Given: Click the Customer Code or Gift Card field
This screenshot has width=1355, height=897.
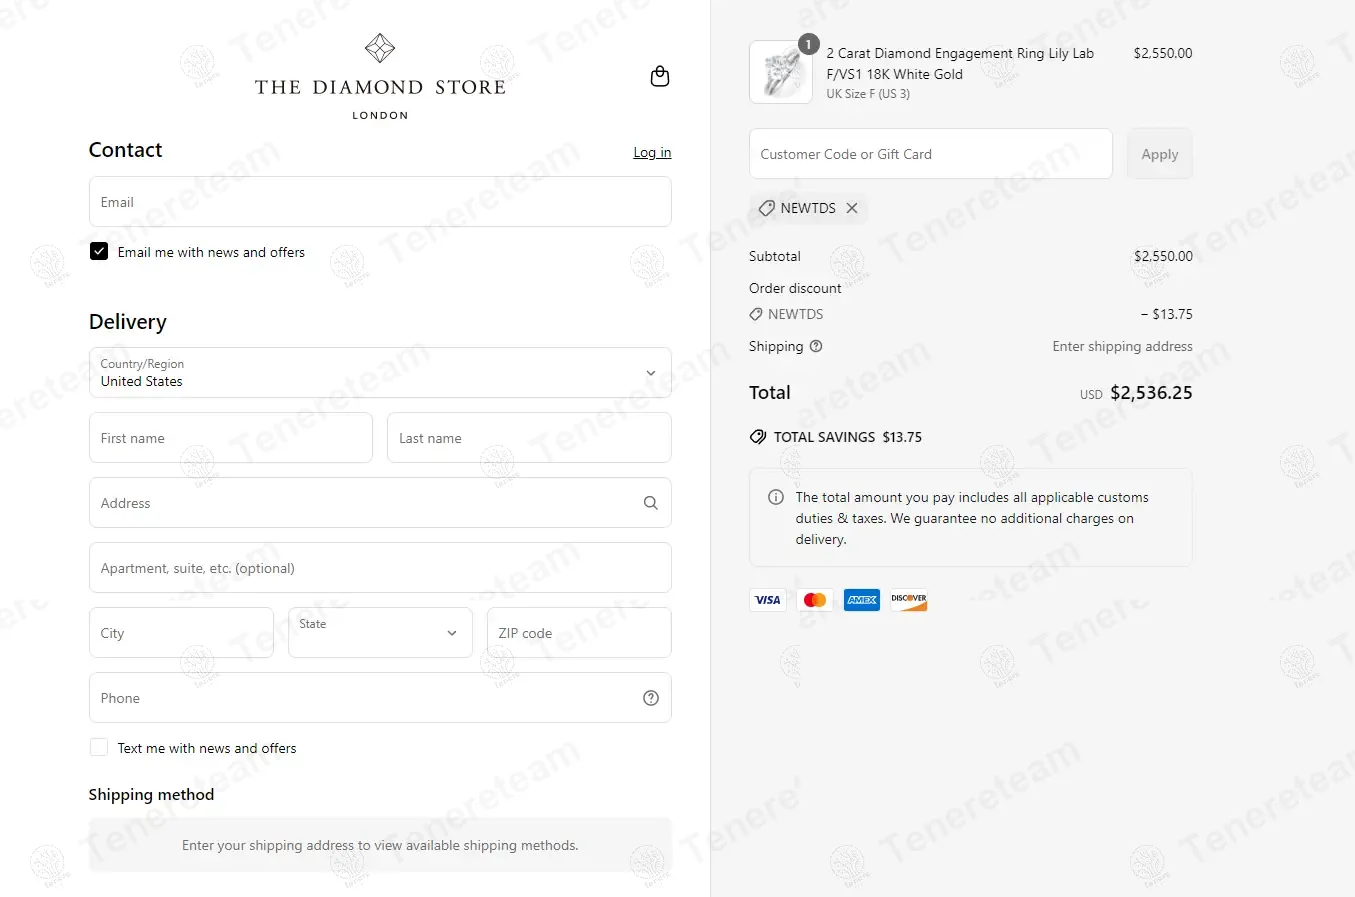Looking at the screenshot, I should point(930,154).
